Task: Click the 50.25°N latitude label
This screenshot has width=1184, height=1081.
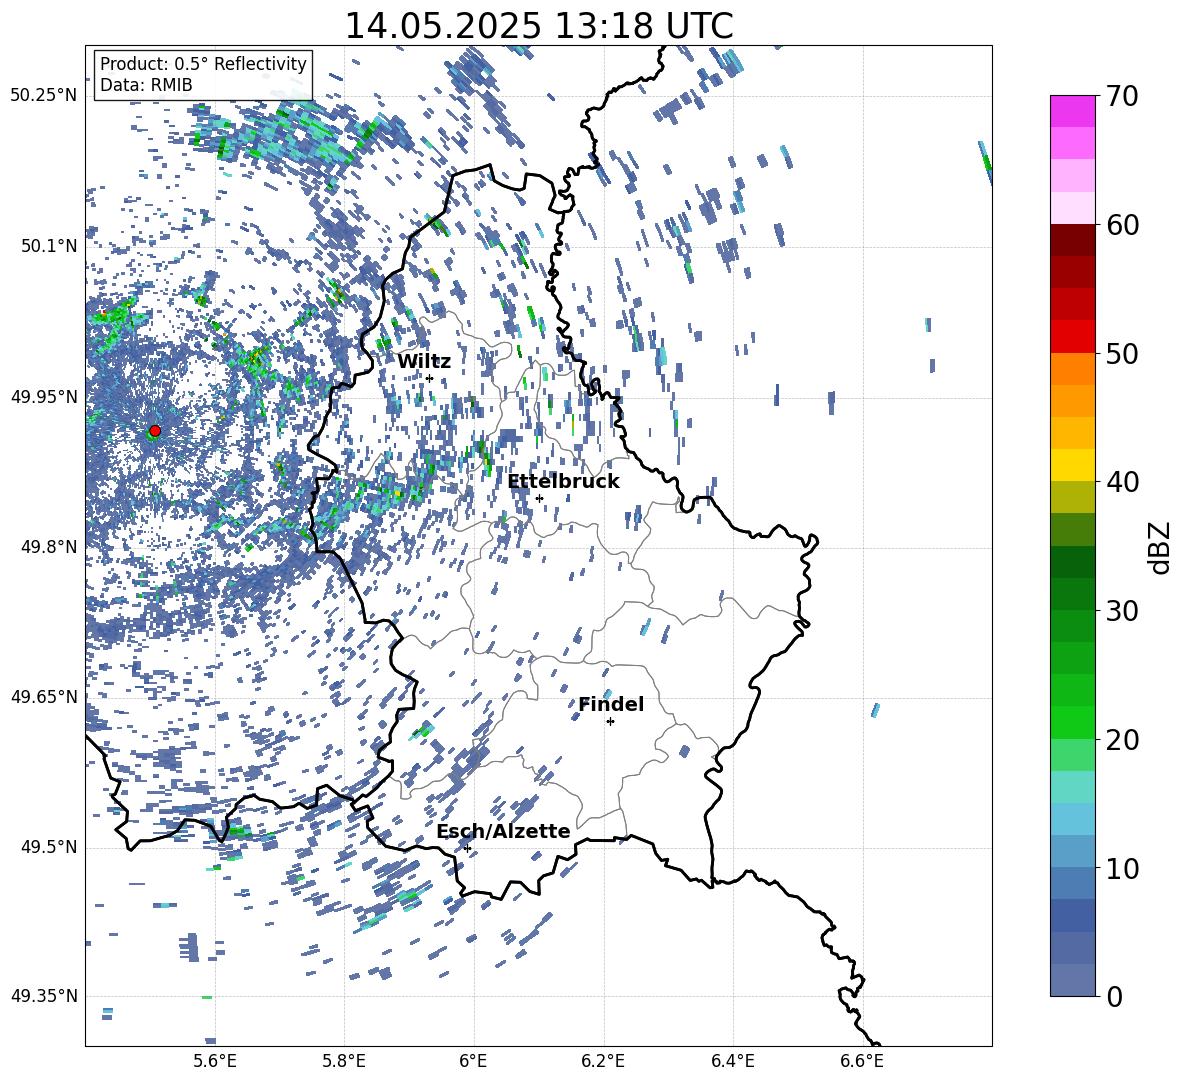Action: pyautogui.click(x=44, y=96)
